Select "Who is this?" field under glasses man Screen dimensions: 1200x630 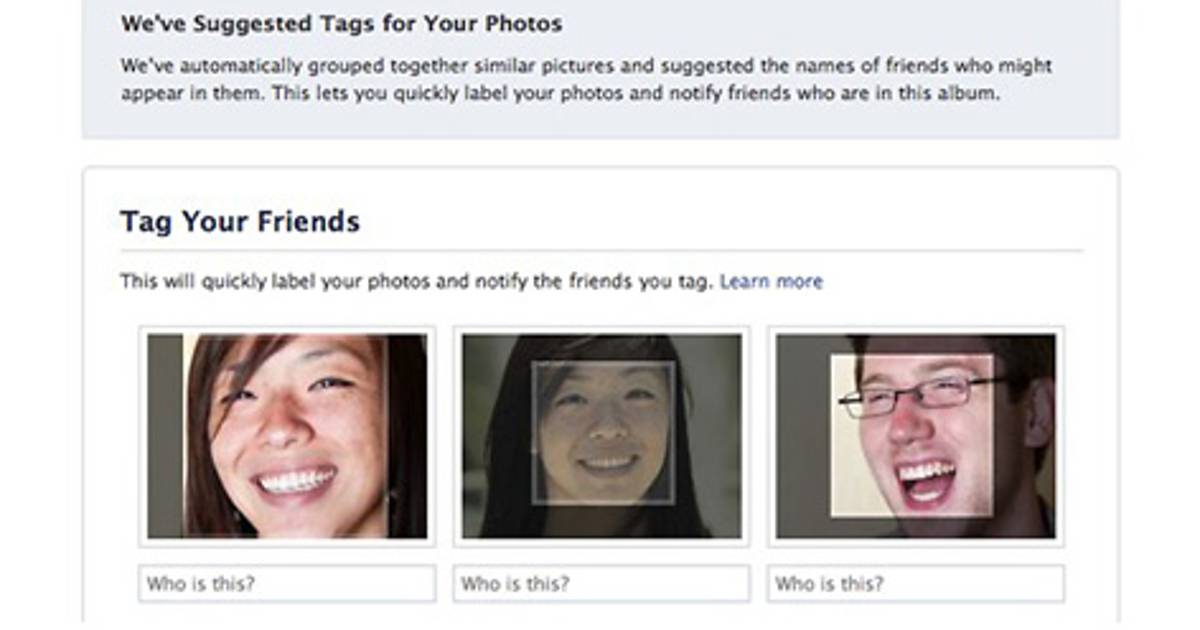pos(915,584)
